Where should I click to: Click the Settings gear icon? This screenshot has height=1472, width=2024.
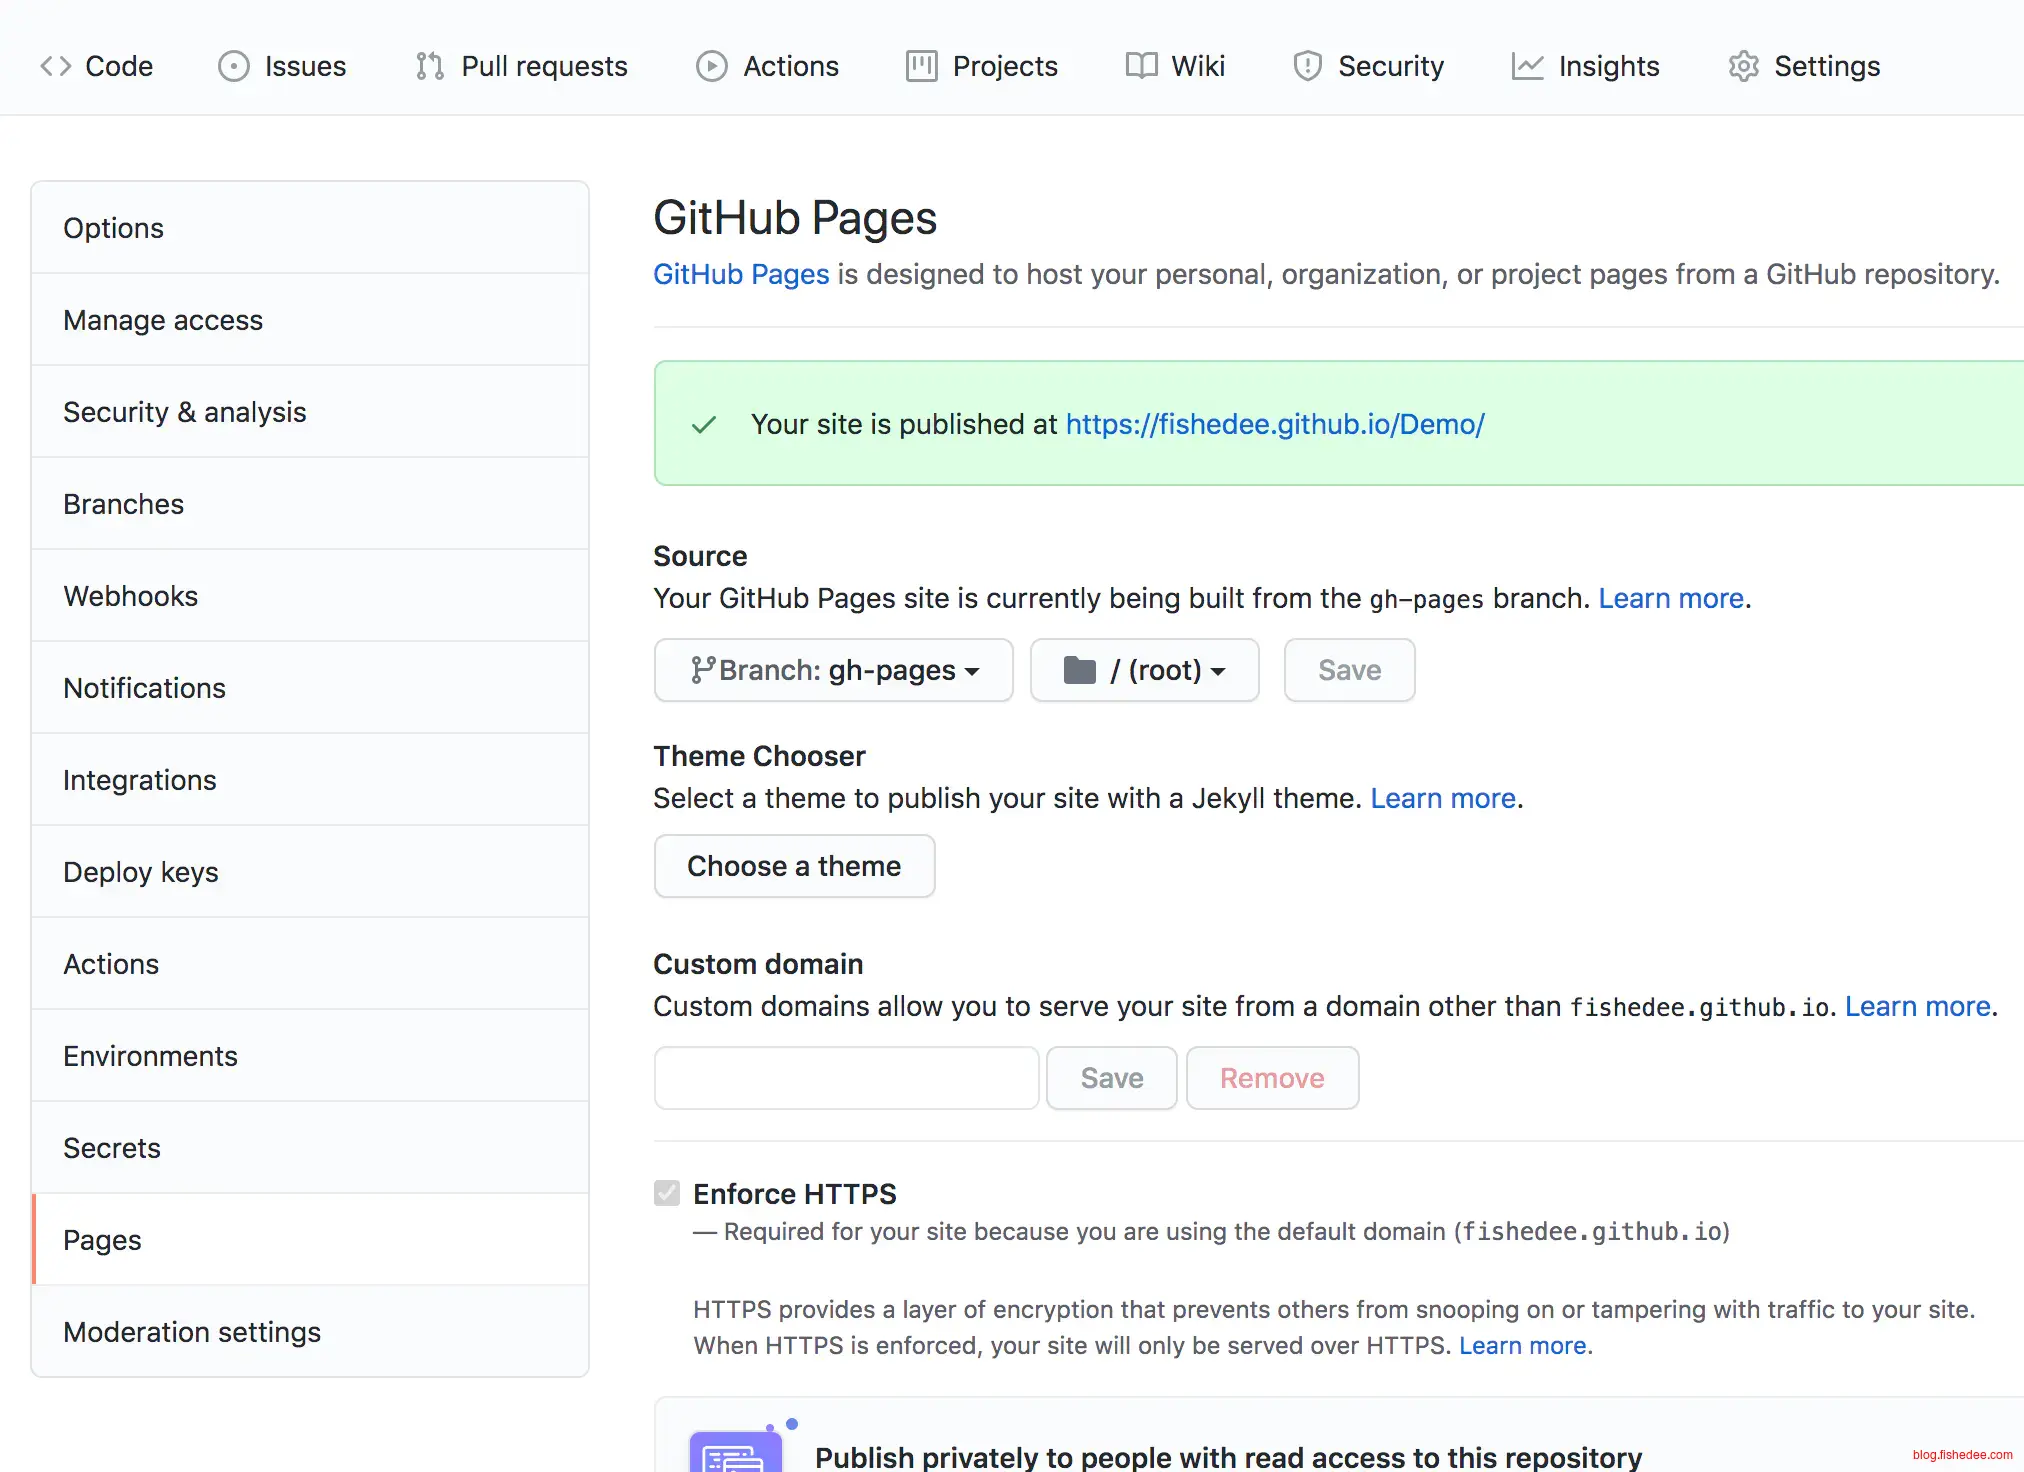point(1743,66)
